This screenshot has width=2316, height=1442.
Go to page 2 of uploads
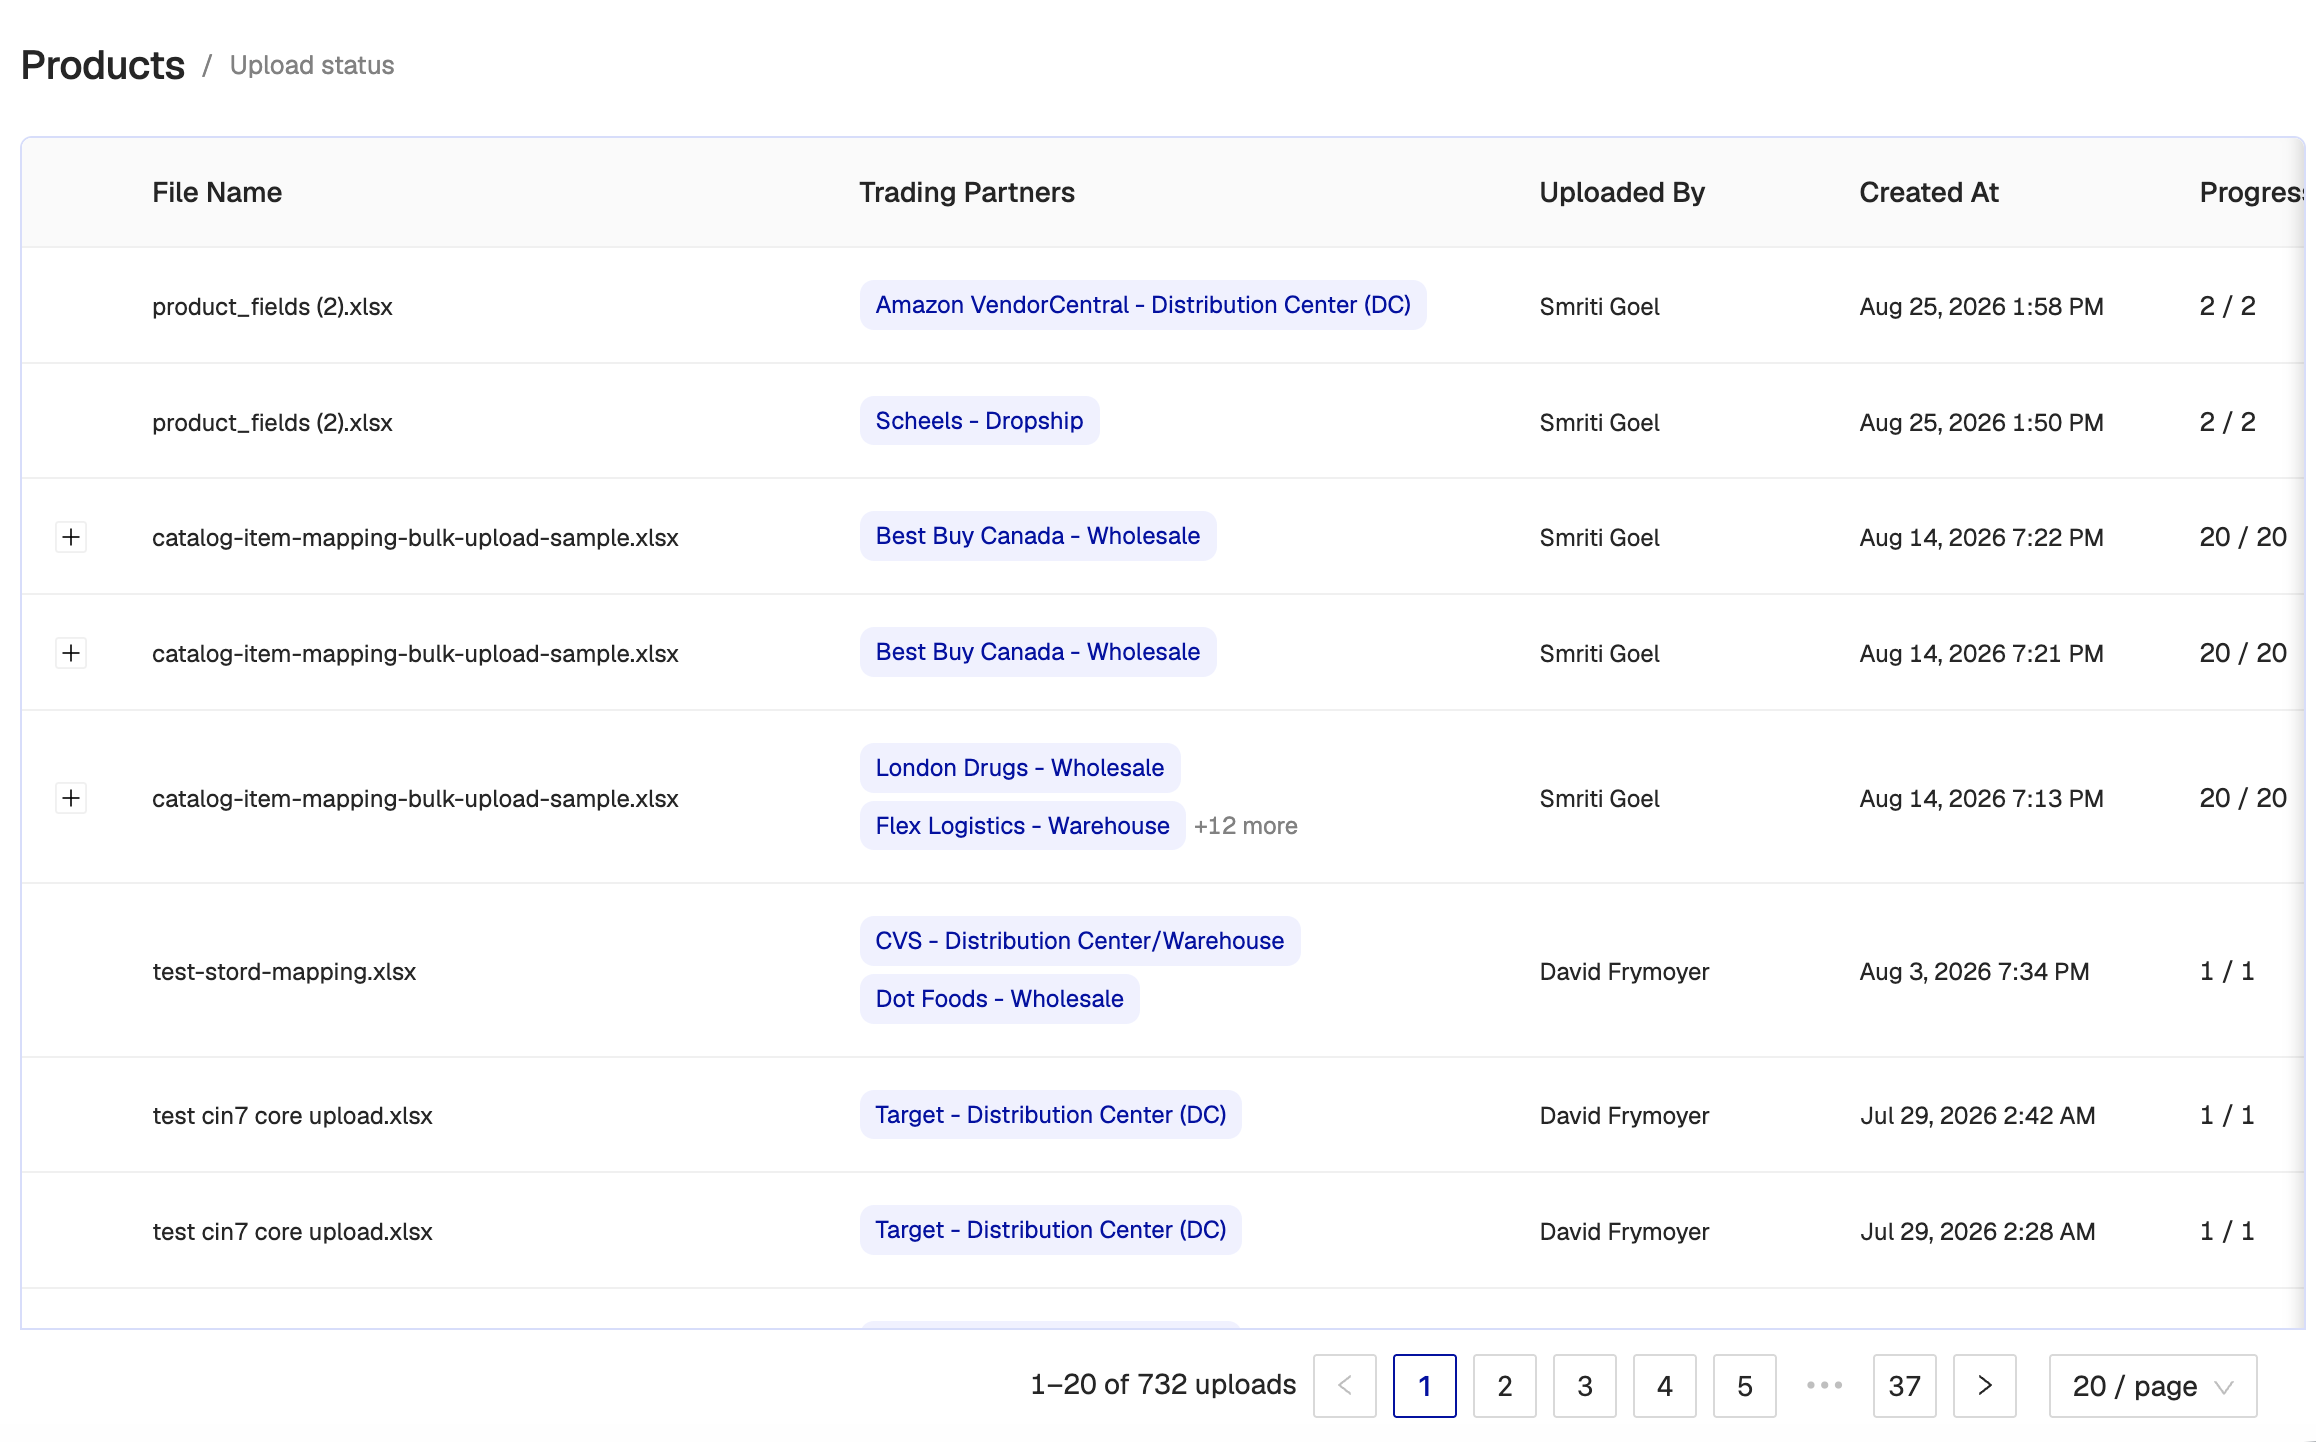[x=1504, y=1386]
